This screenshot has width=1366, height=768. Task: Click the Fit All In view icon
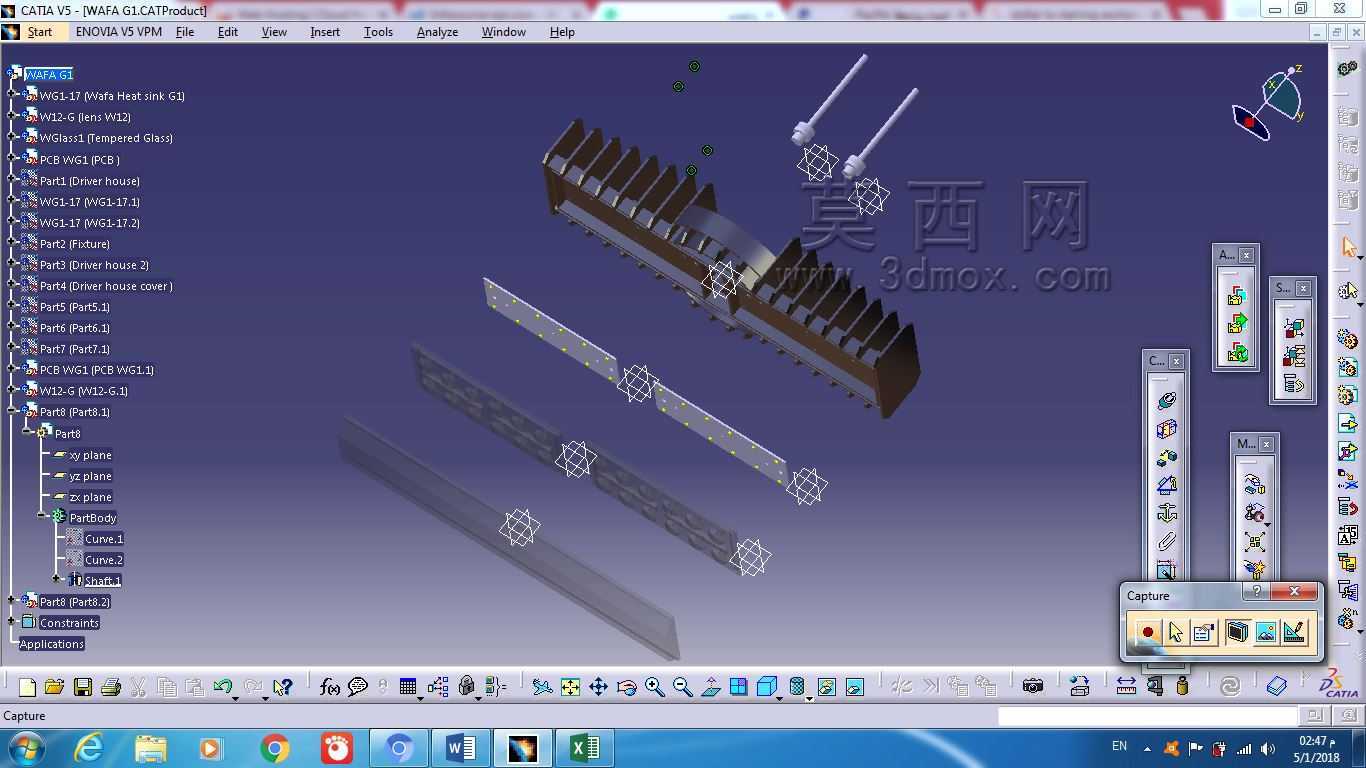(570, 687)
